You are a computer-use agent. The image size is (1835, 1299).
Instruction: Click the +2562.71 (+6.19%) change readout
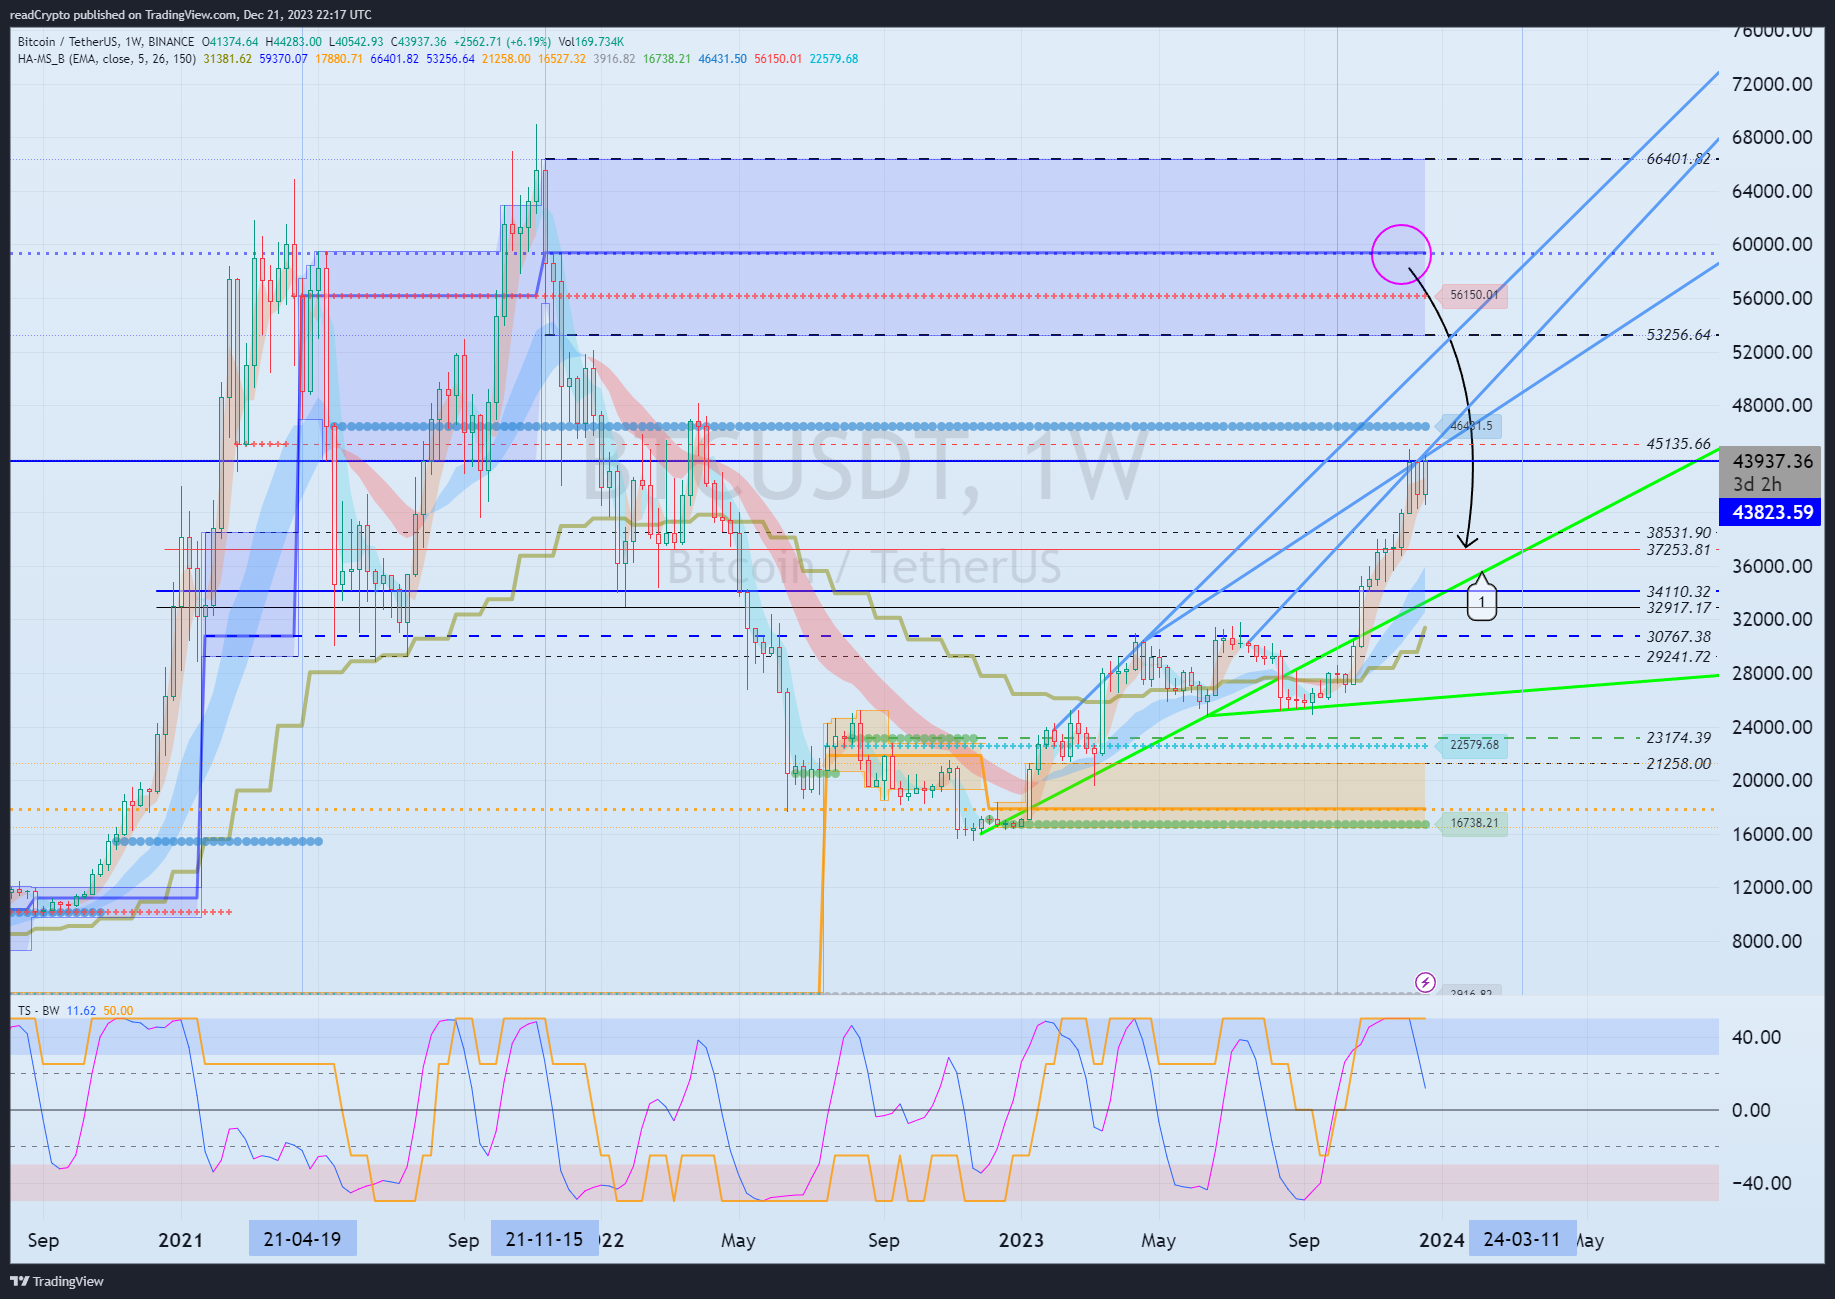coord(502,42)
